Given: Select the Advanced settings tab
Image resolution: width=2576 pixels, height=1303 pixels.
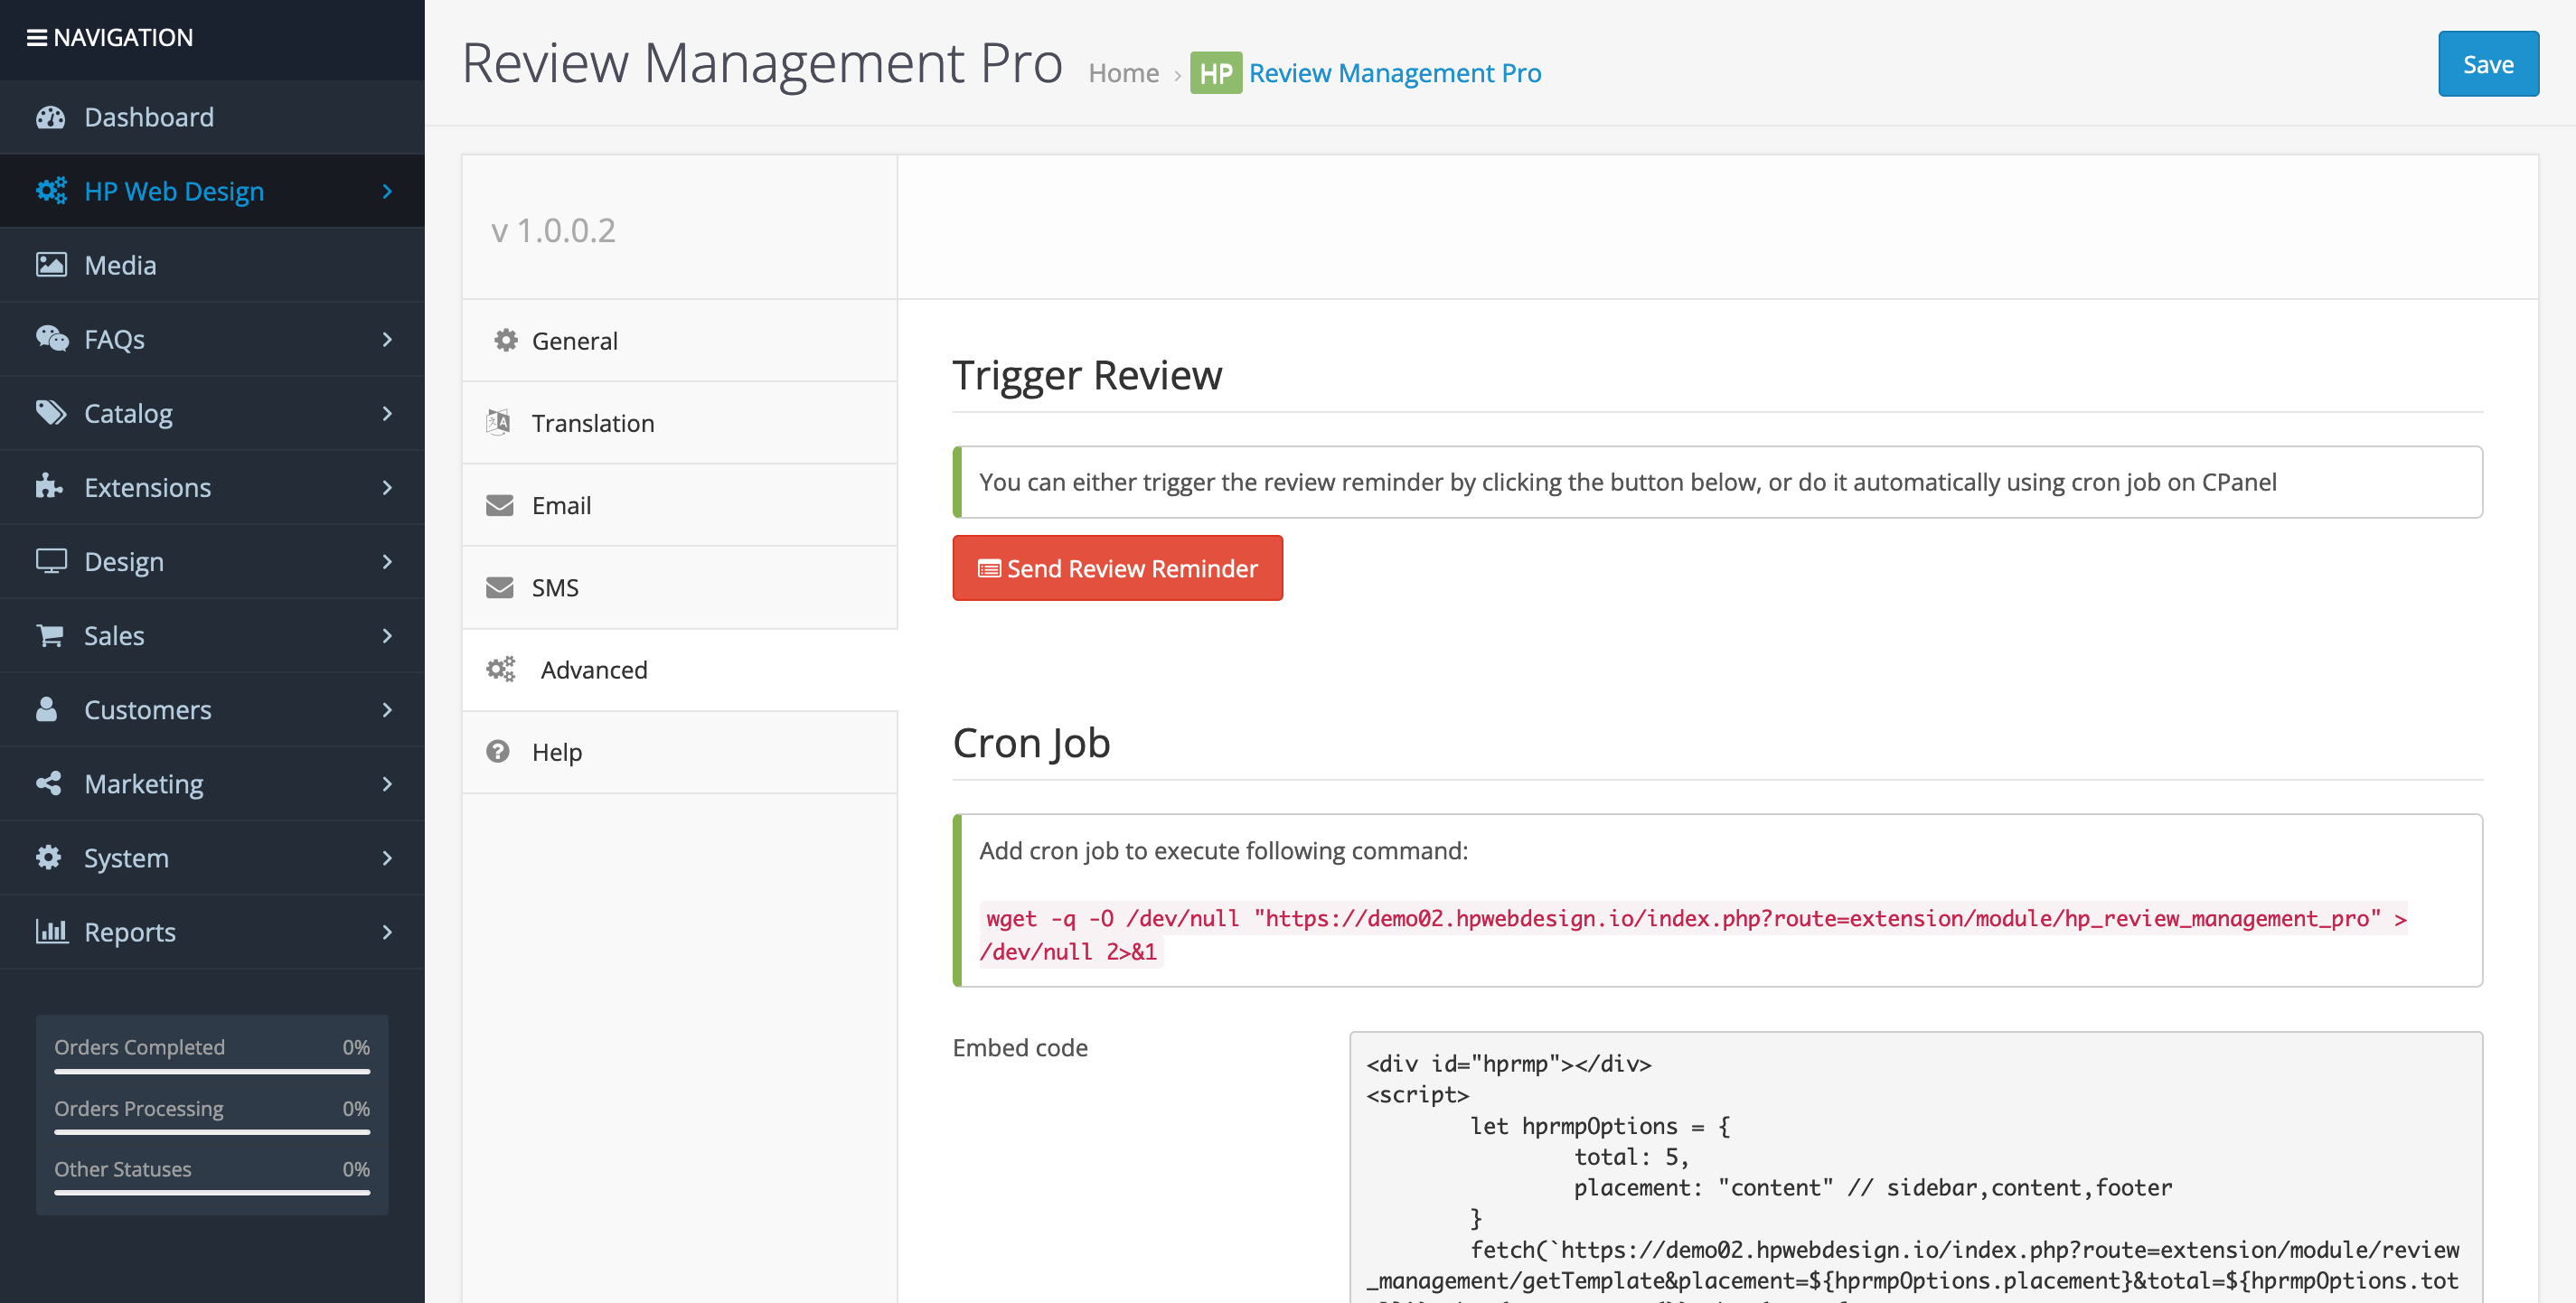Looking at the screenshot, I should tap(594, 669).
